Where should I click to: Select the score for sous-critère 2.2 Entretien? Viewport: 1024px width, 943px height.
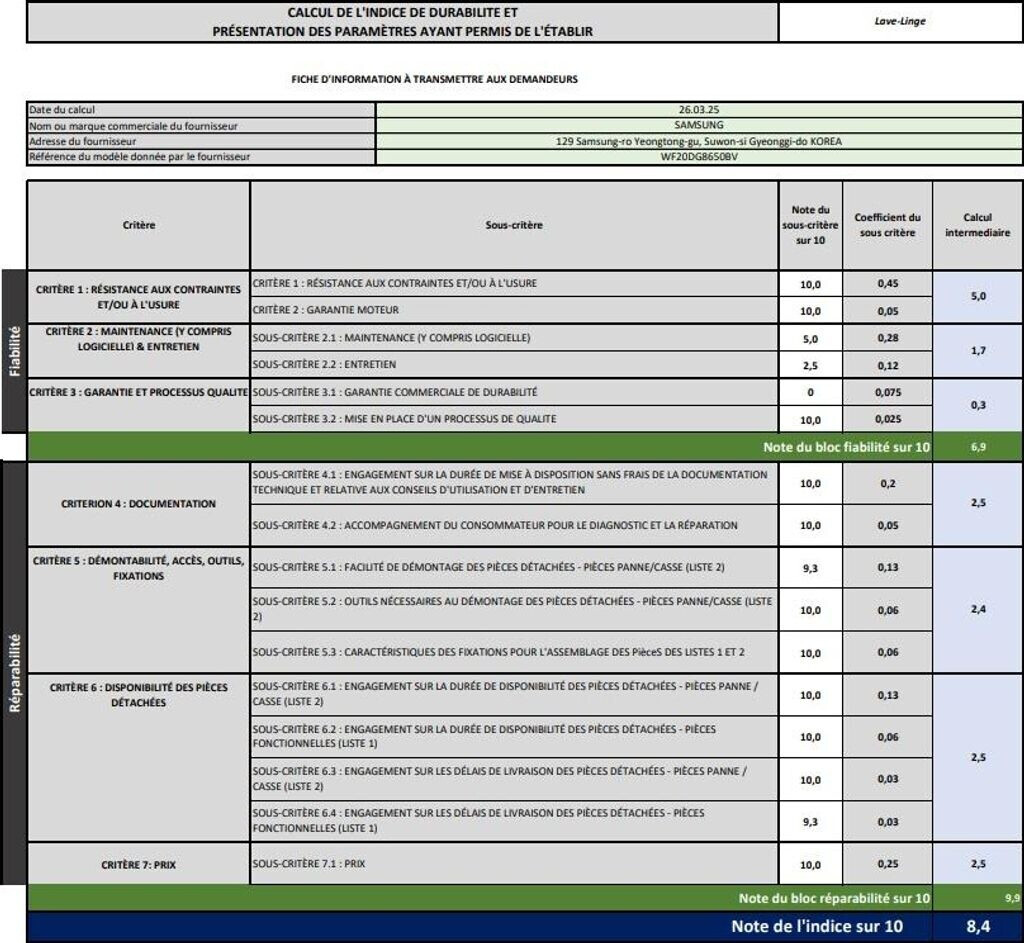(810, 365)
